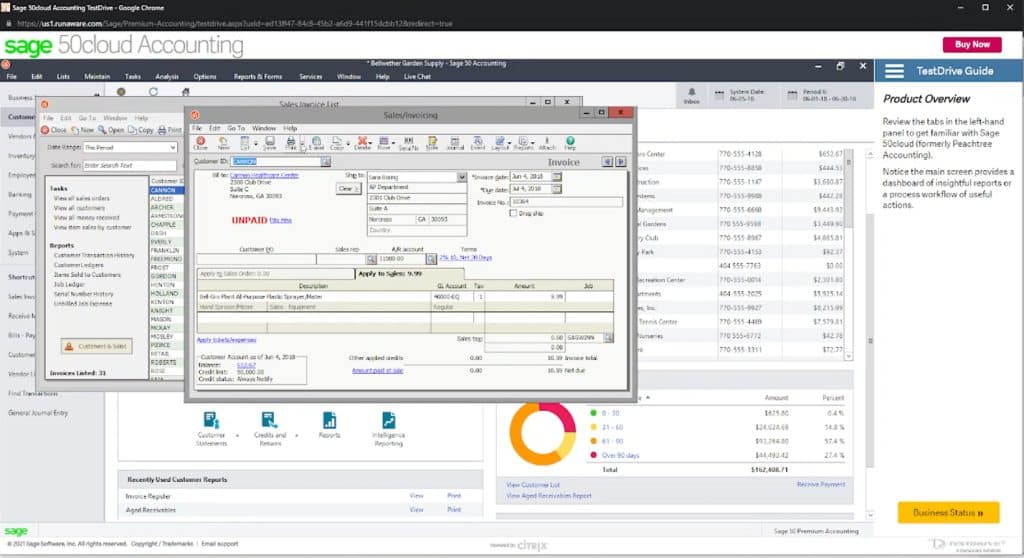Click the Amount paid at sale link

coord(377,370)
